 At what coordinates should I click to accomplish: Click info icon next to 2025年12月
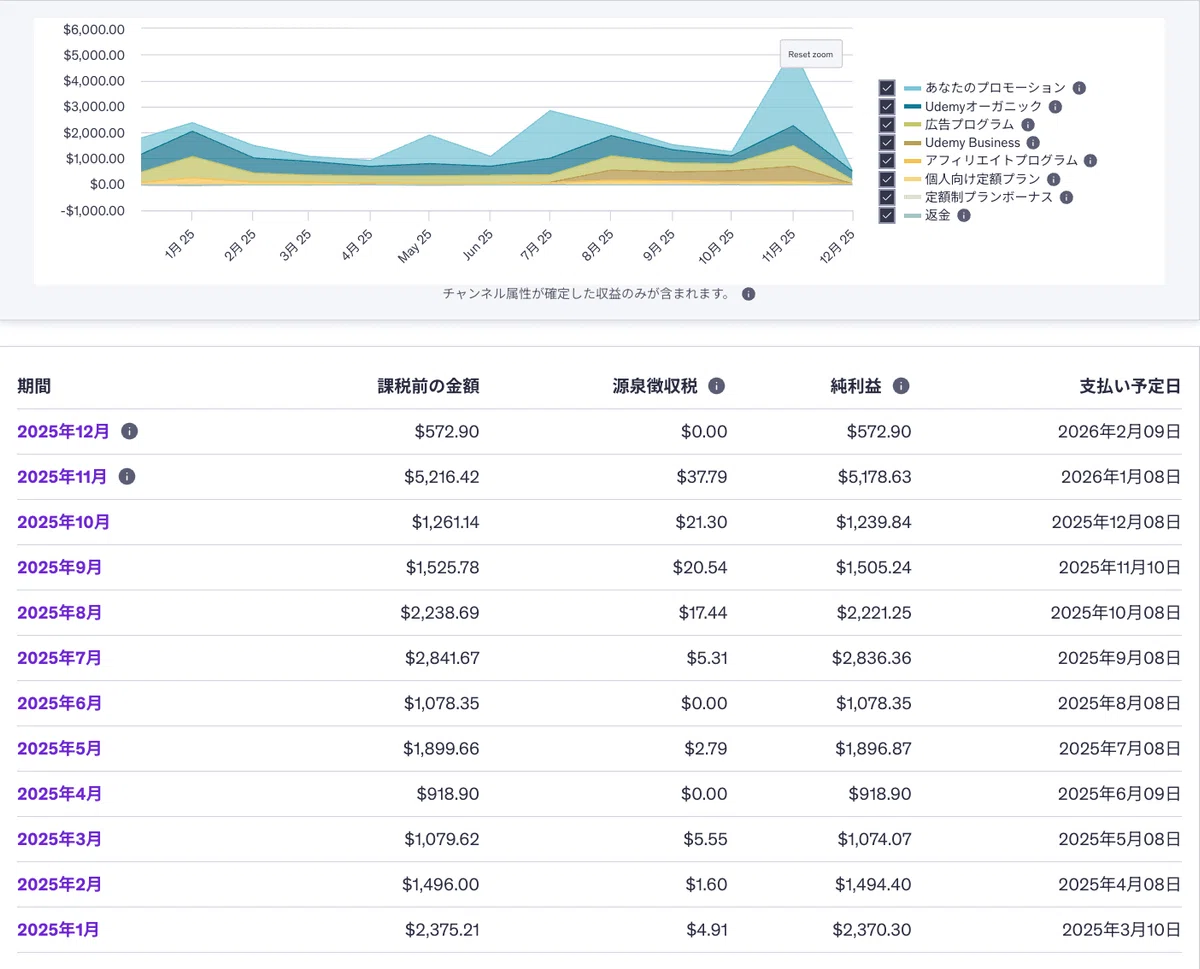point(129,431)
